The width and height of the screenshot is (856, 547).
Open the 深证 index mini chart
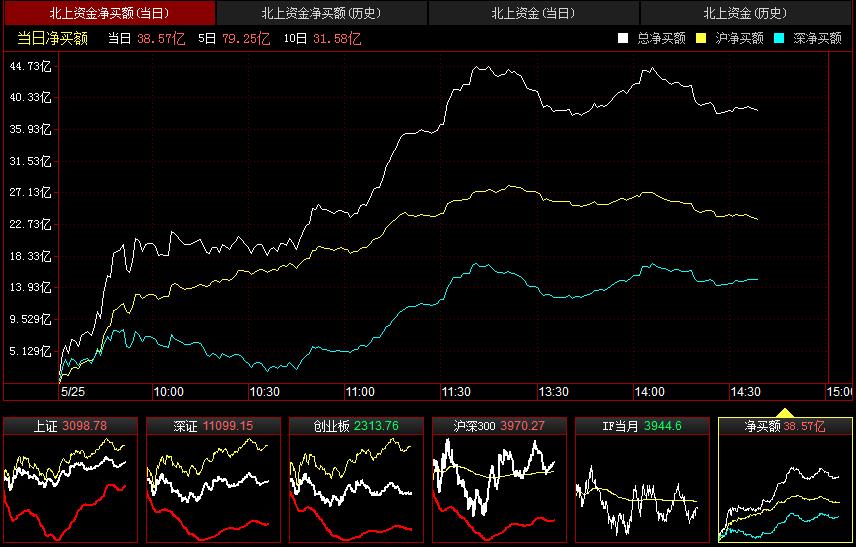pyautogui.click(x=213, y=480)
